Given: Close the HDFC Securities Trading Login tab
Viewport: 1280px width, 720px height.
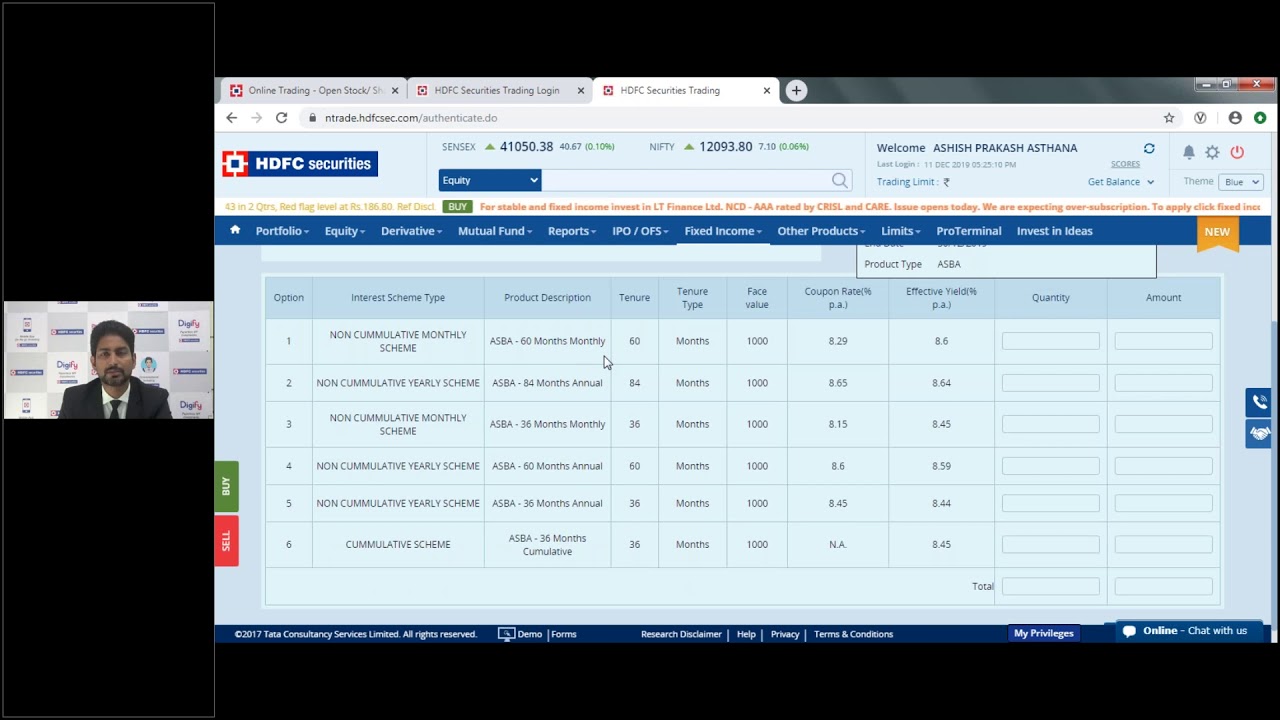Looking at the screenshot, I should (581, 90).
